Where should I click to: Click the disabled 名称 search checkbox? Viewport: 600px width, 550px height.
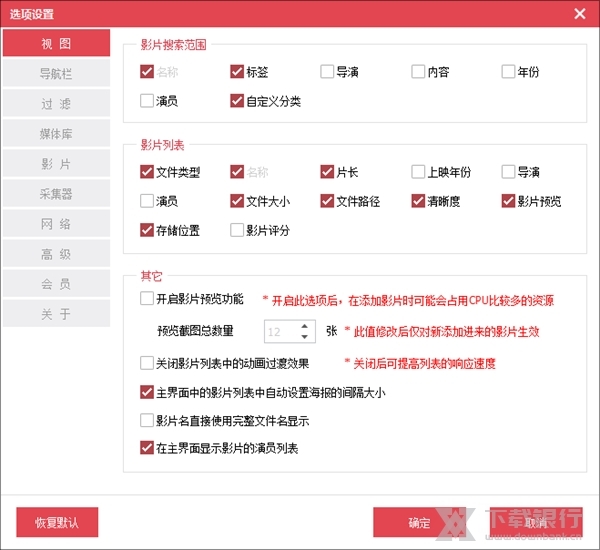pyautogui.click(x=147, y=72)
